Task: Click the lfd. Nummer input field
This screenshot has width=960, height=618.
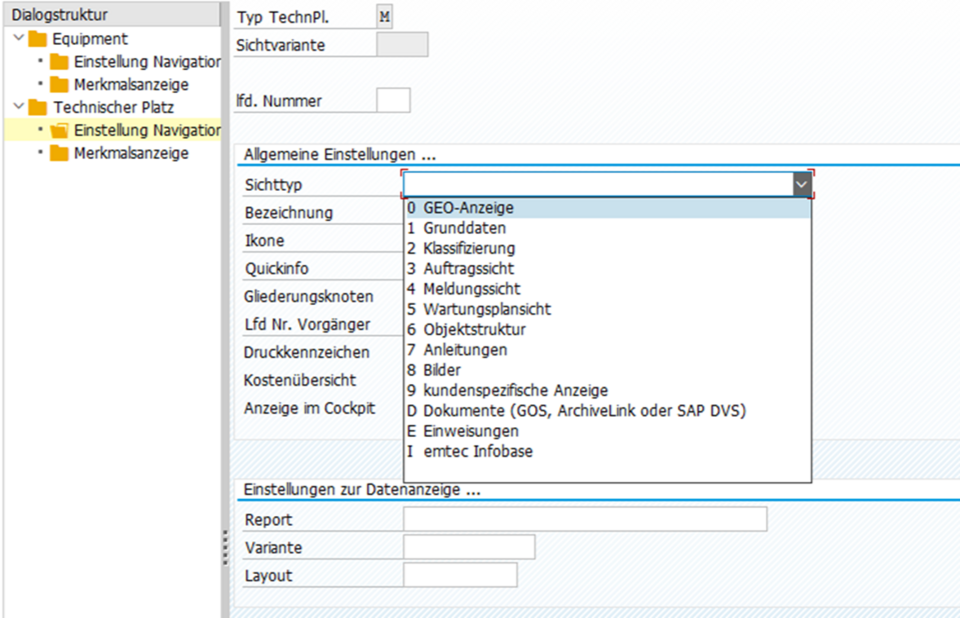Action: pos(393,100)
